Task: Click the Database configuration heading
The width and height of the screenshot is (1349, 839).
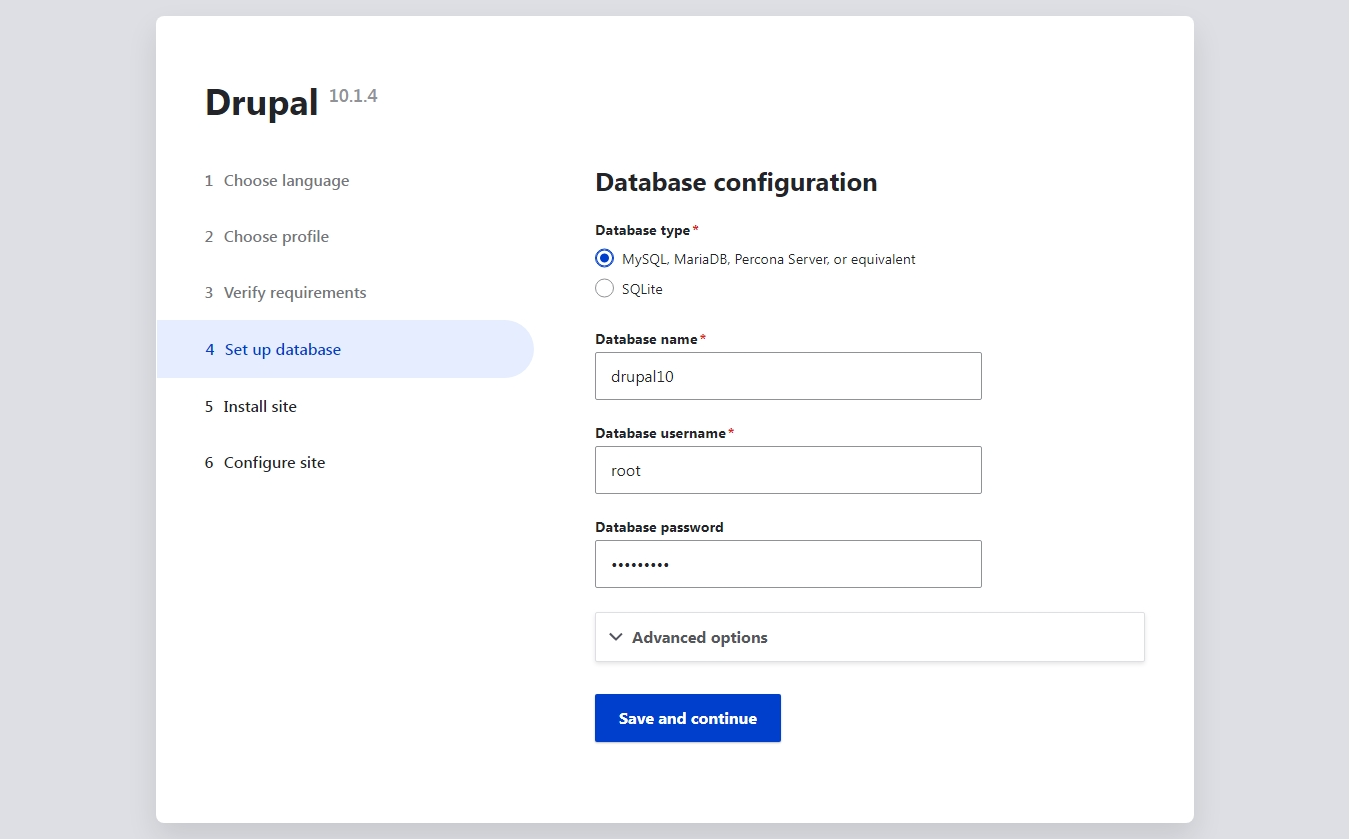Action: tap(736, 182)
